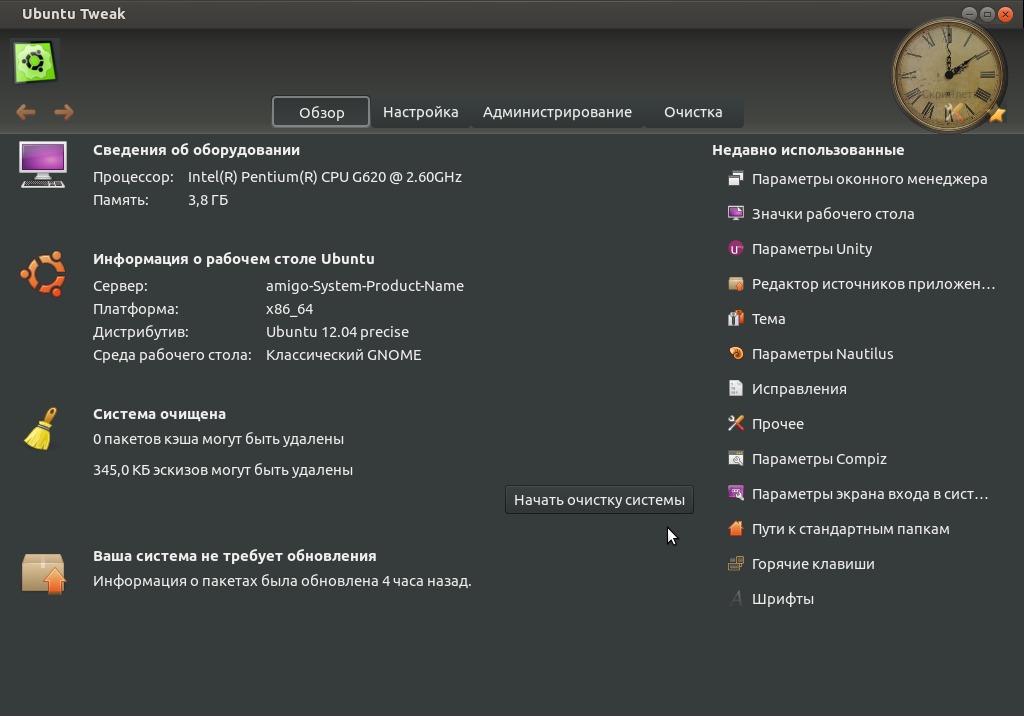This screenshot has height=716, width=1024.
Task: Click Ваша система не требует обновления heading
Action: click(x=234, y=555)
